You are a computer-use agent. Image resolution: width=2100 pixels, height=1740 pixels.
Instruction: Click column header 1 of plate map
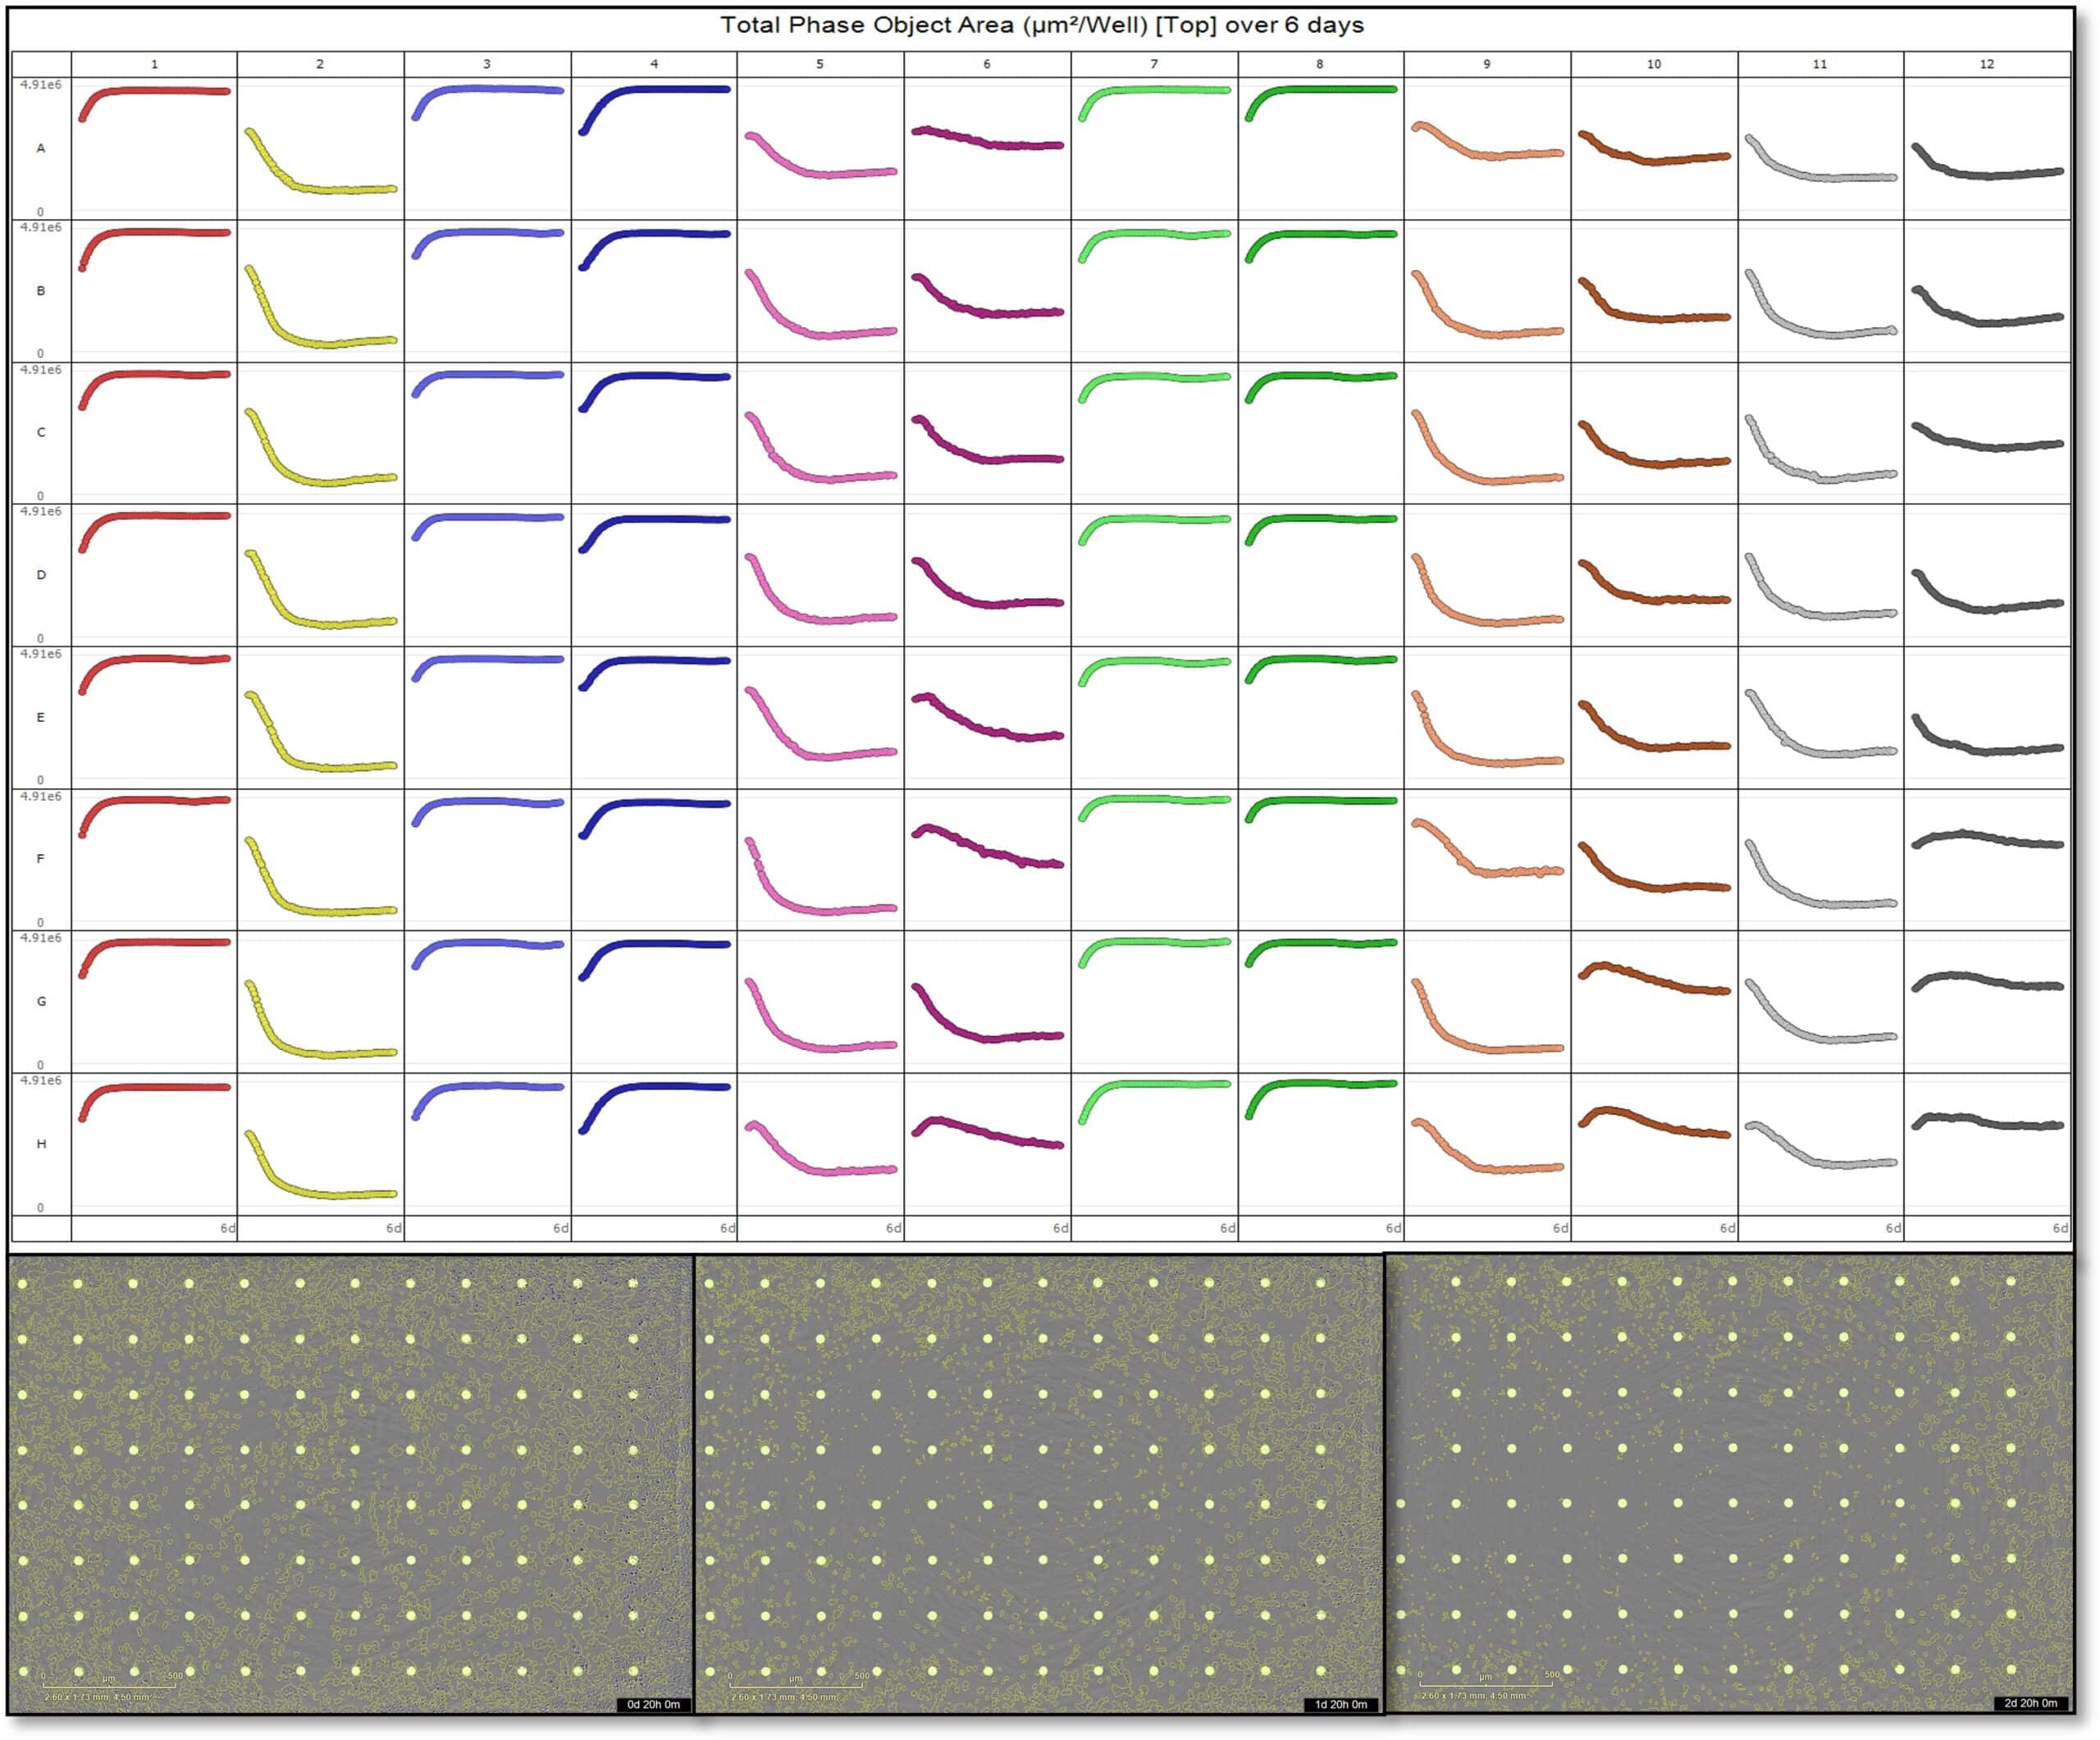pyautogui.click(x=154, y=64)
